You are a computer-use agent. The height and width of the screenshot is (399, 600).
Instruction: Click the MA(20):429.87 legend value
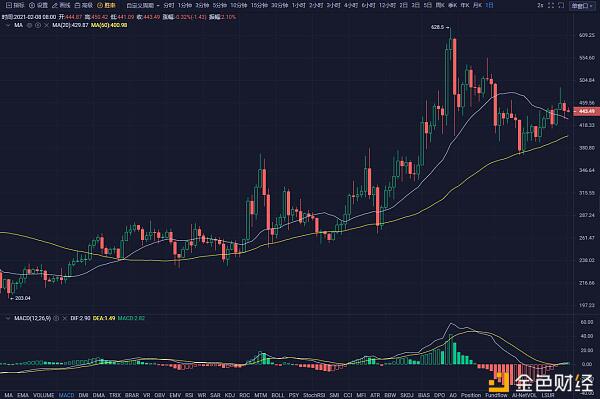(70, 25)
